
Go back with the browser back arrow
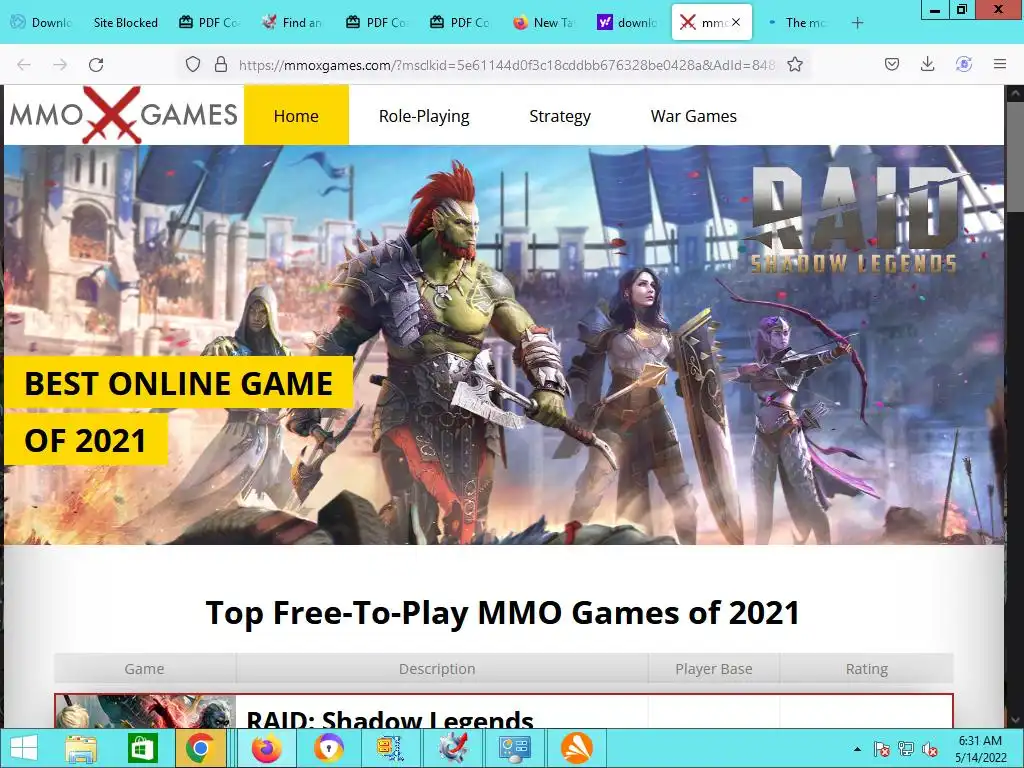coord(24,65)
